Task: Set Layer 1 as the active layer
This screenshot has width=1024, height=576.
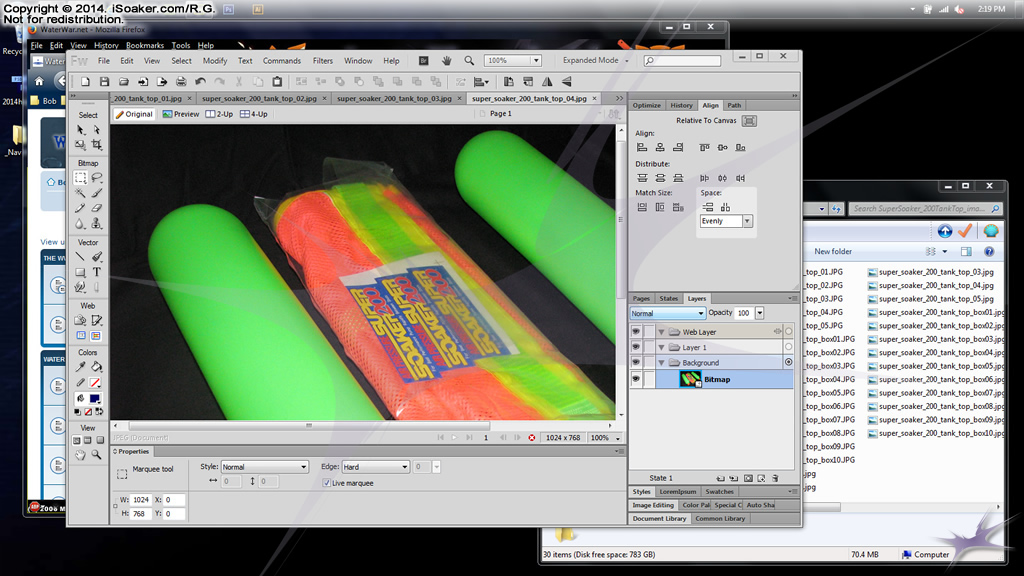Action: click(789, 347)
